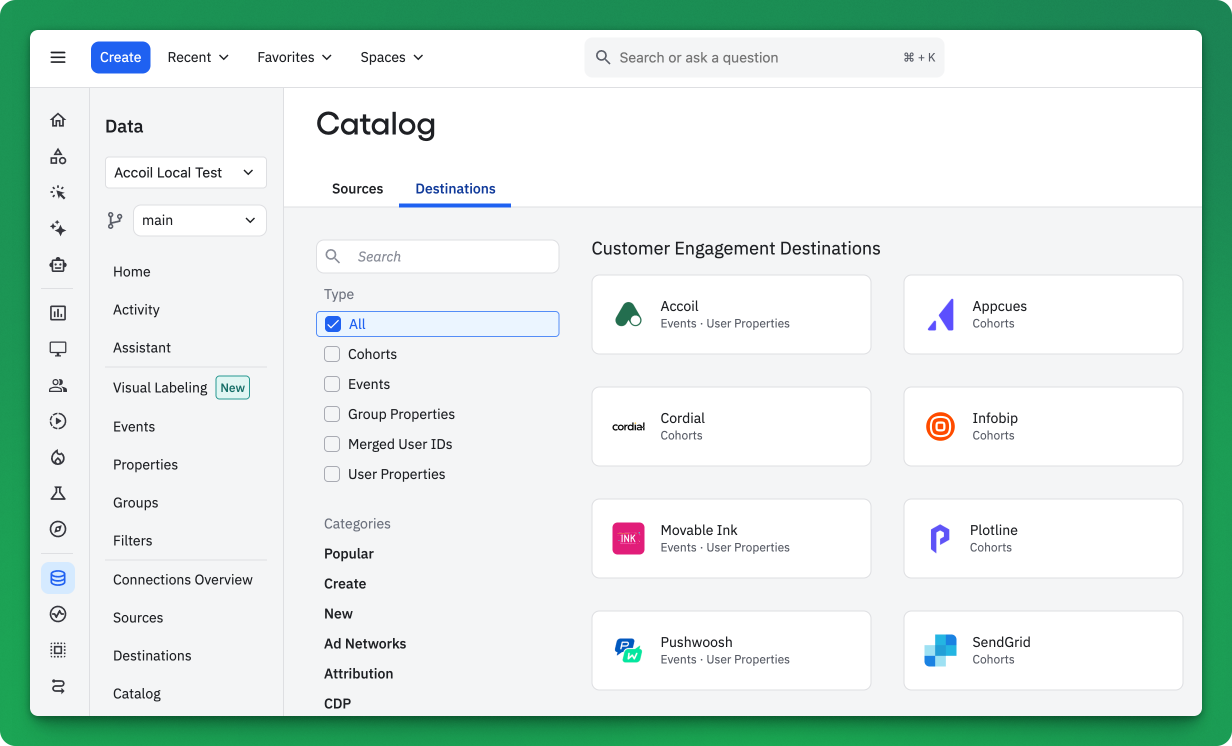Click the robot assistant icon
The image size is (1232, 746).
(x=58, y=265)
